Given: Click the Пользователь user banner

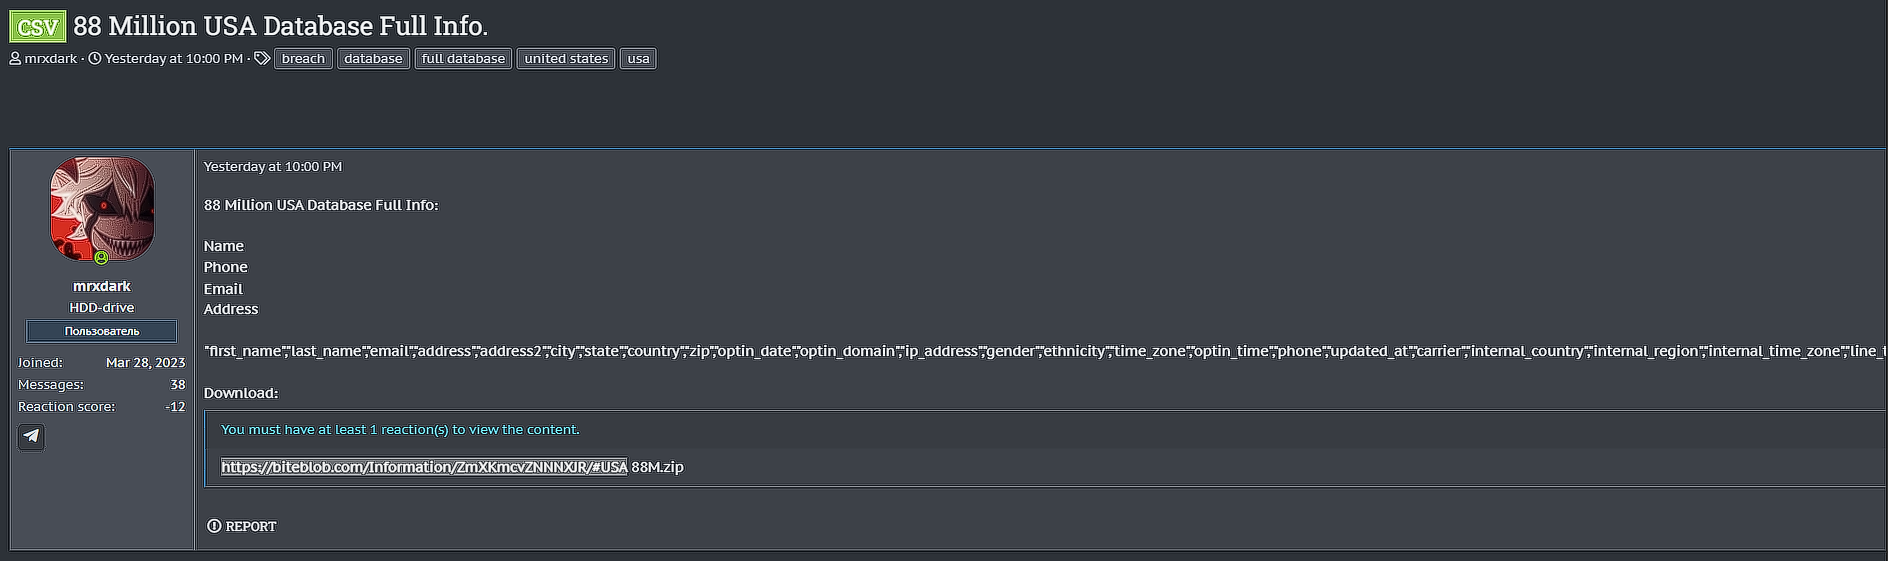Looking at the screenshot, I should click(x=102, y=331).
